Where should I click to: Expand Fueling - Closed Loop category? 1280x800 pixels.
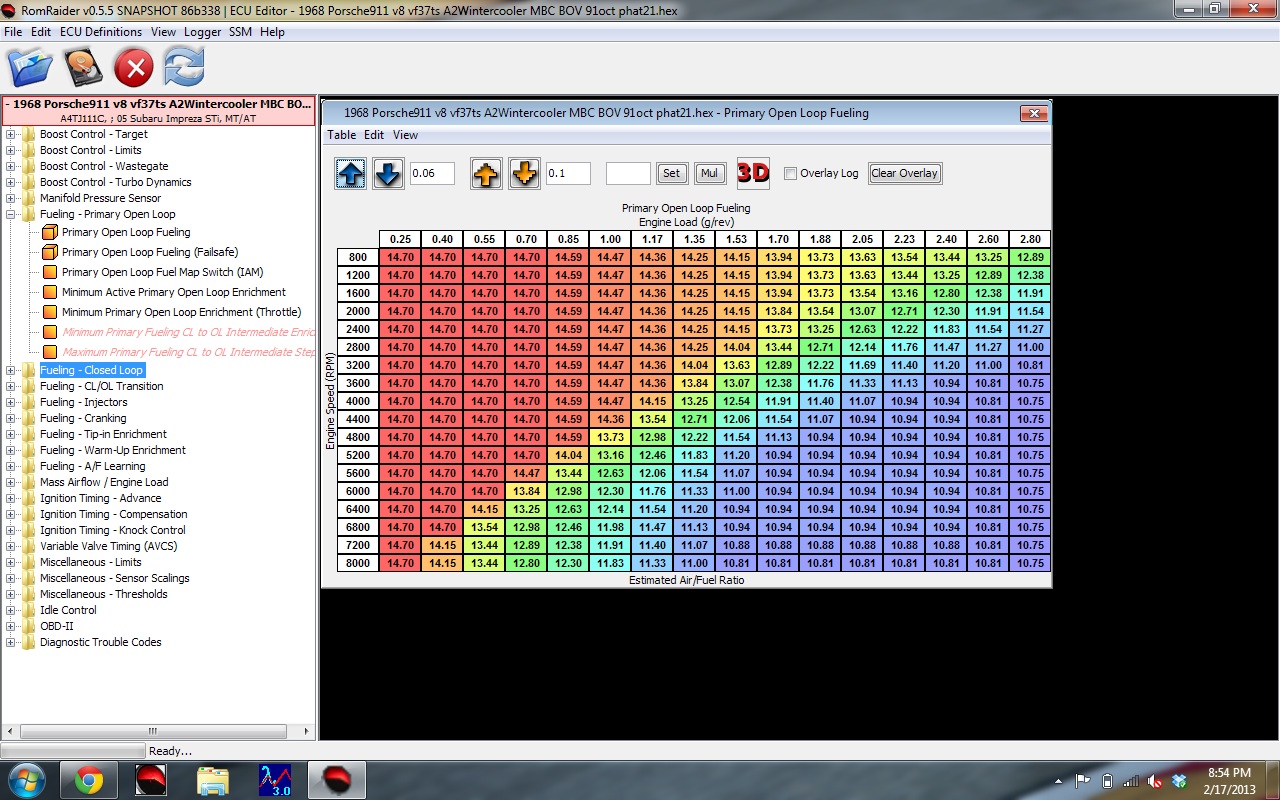point(11,370)
